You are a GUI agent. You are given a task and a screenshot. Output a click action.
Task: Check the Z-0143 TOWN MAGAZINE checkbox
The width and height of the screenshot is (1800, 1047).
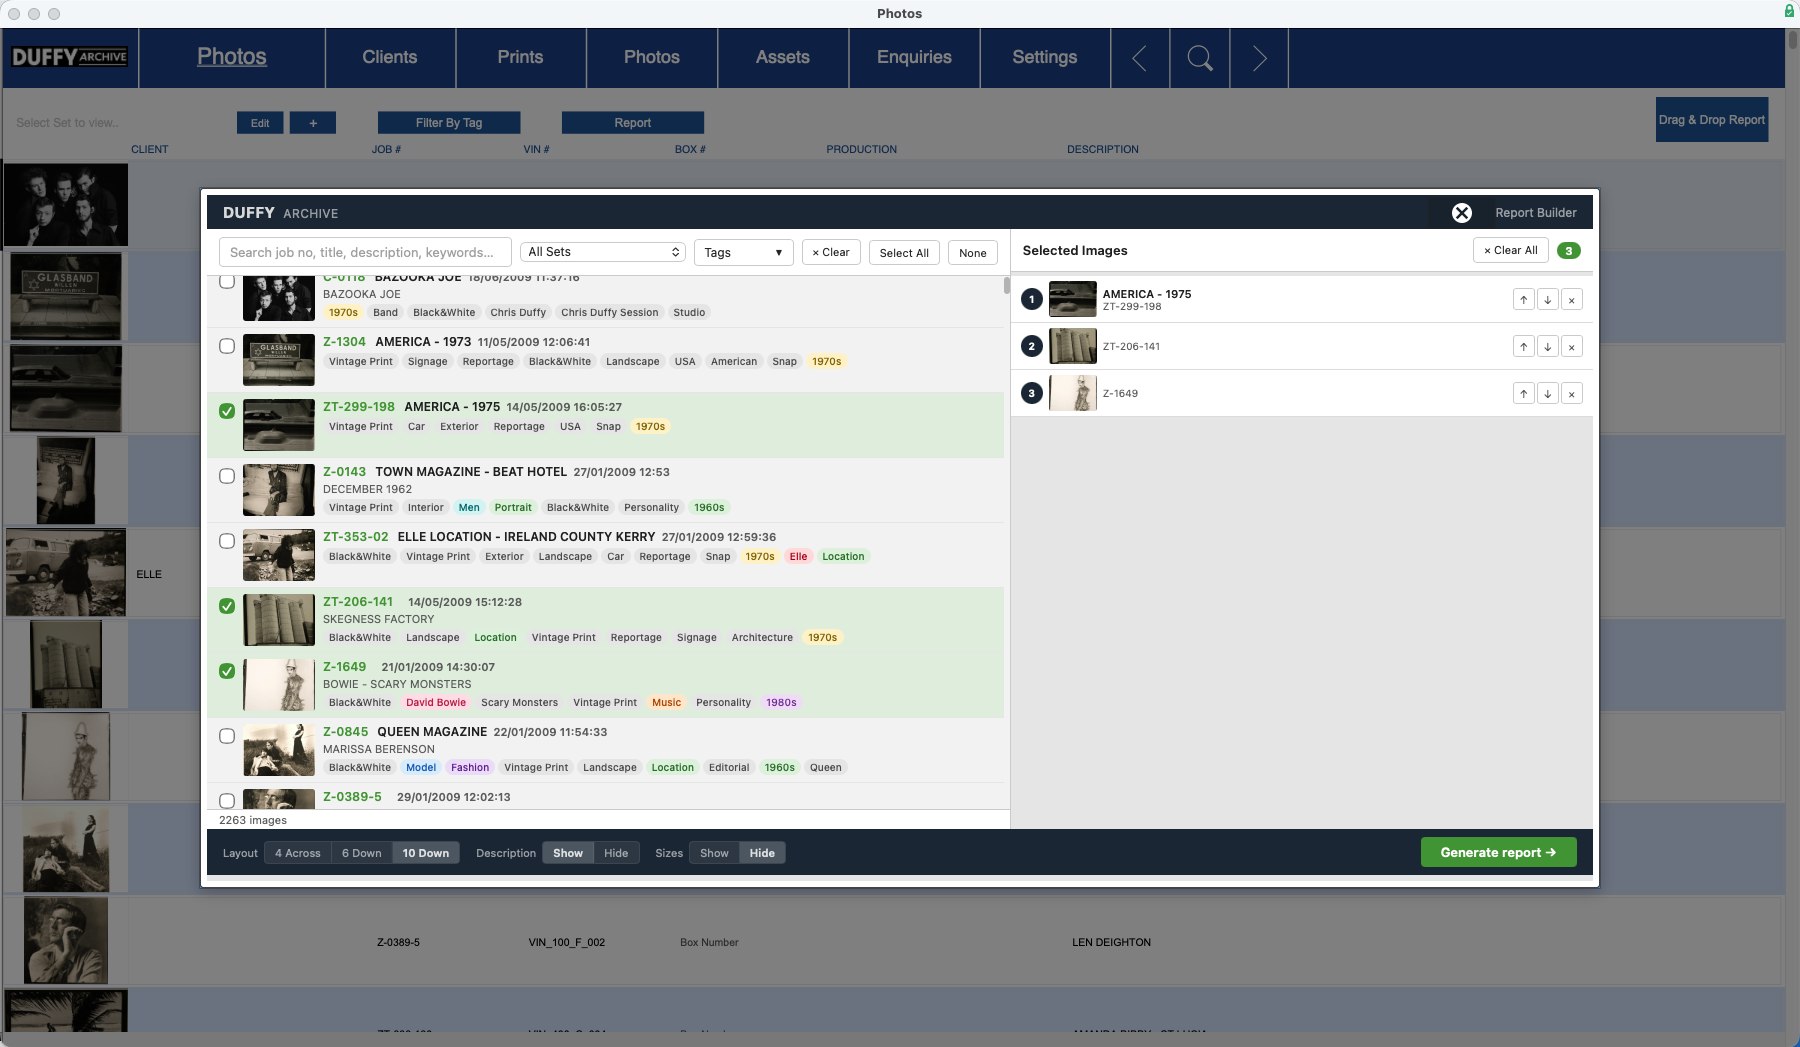[227, 476]
